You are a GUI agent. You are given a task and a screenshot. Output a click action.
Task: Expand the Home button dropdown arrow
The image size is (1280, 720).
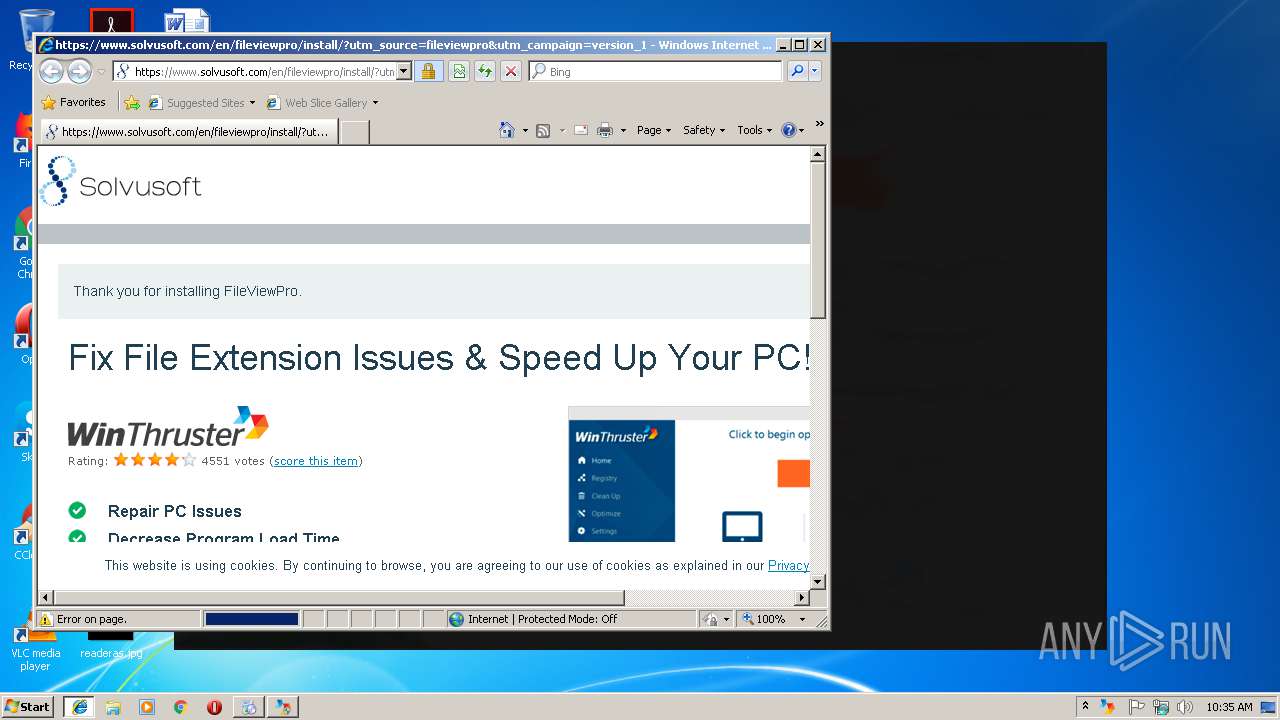pyautogui.click(x=525, y=130)
